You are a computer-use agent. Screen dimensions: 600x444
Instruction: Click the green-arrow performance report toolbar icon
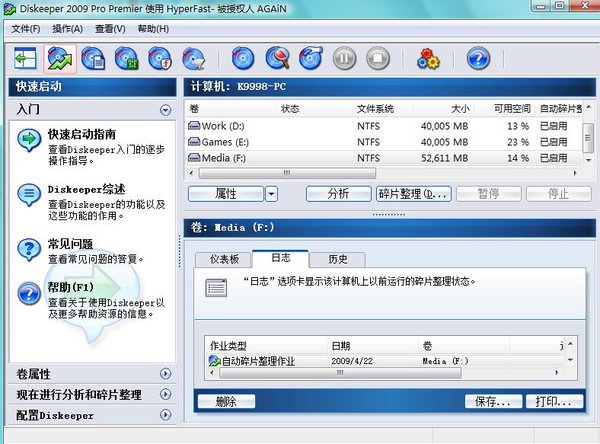(60, 59)
